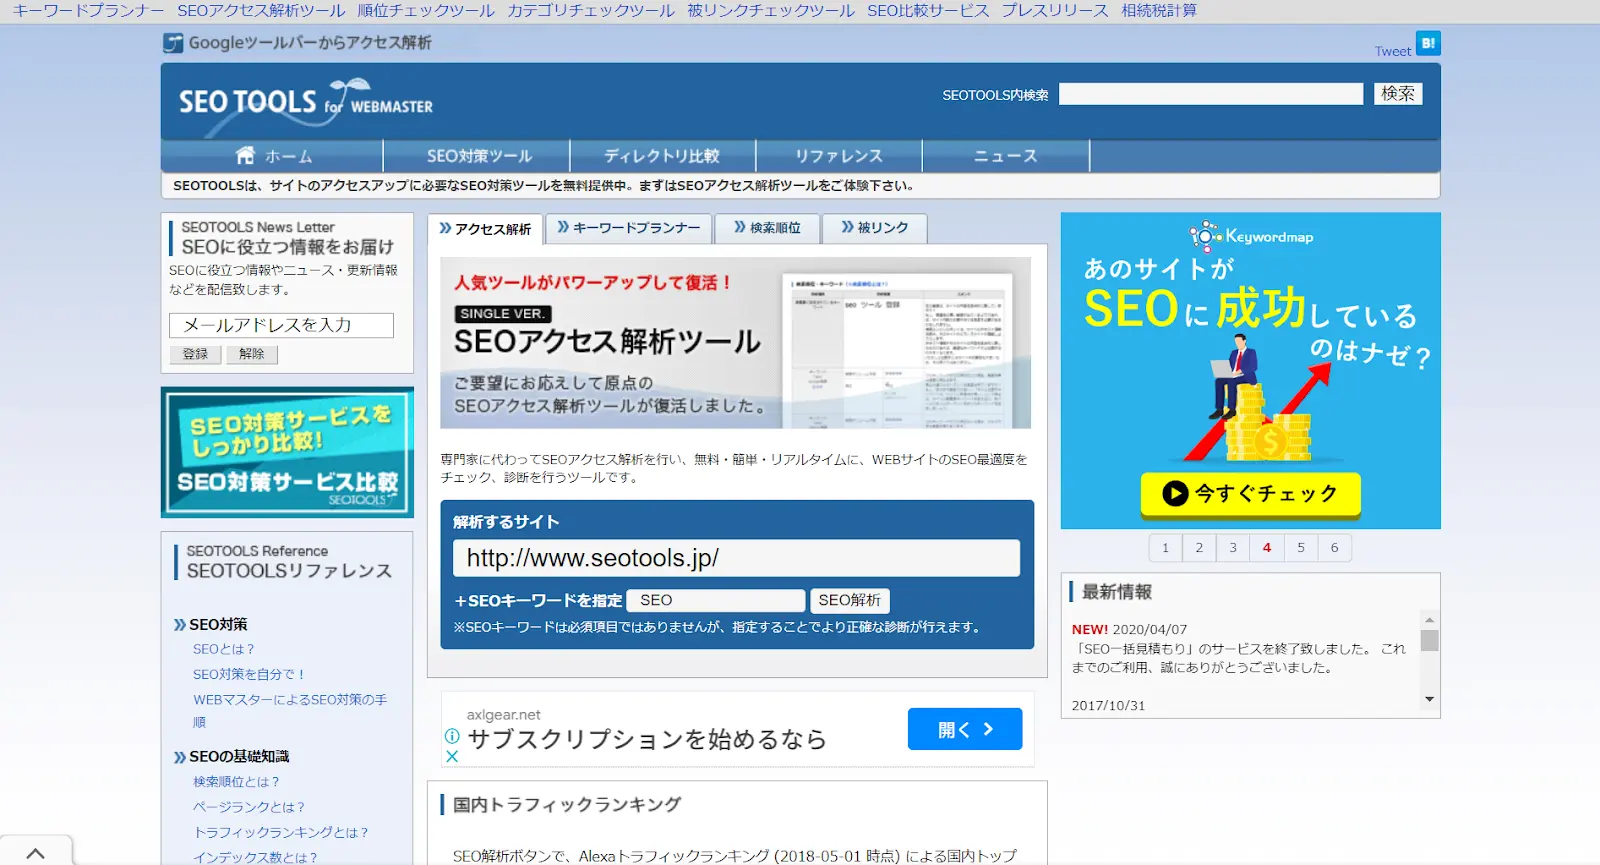Image resolution: width=1600 pixels, height=865 pixels.
Task: Open the リファレンス navigation menu
Action: click(839, 156)
